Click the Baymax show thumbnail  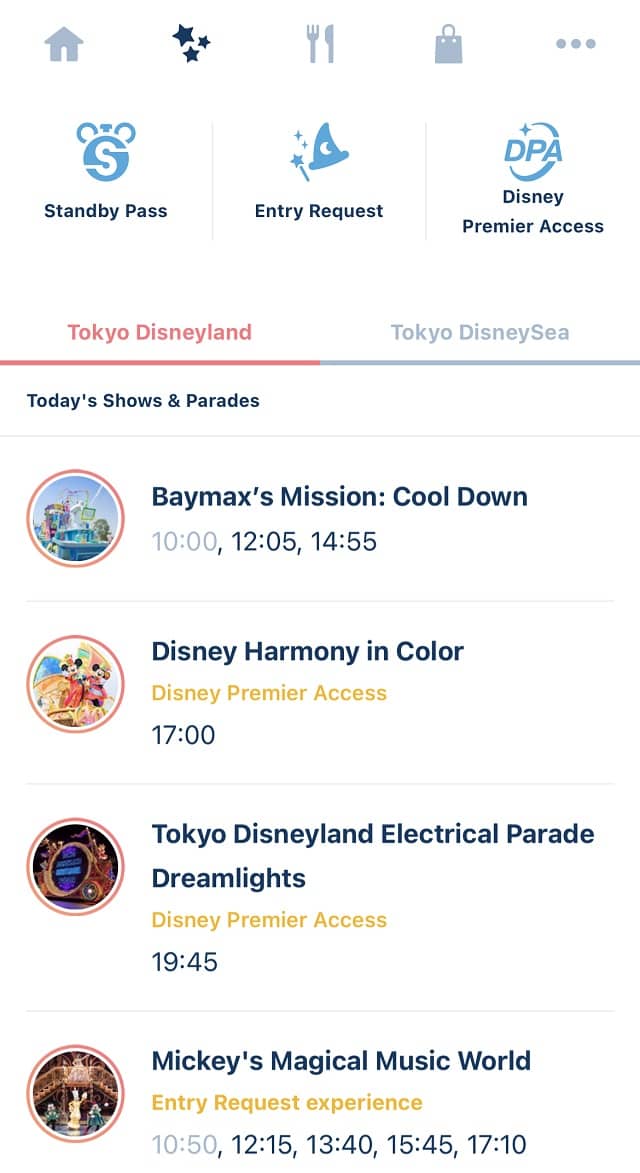pyautogui.click(x=76, y=518)
